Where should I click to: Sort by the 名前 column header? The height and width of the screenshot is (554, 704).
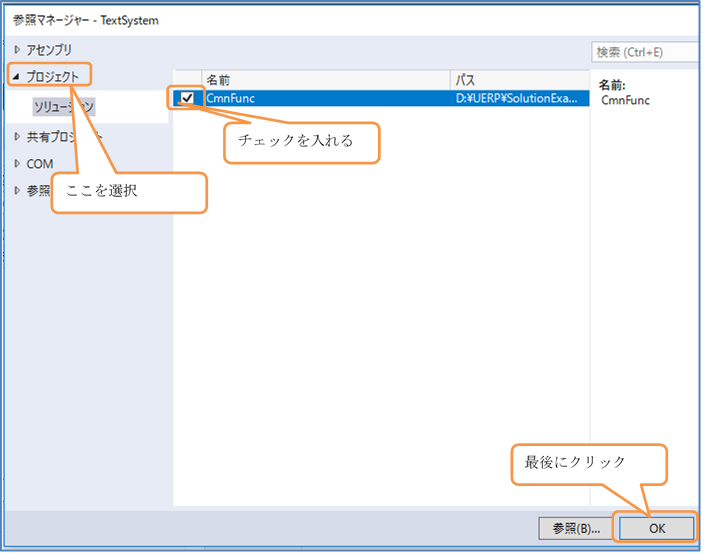[218, 79]
